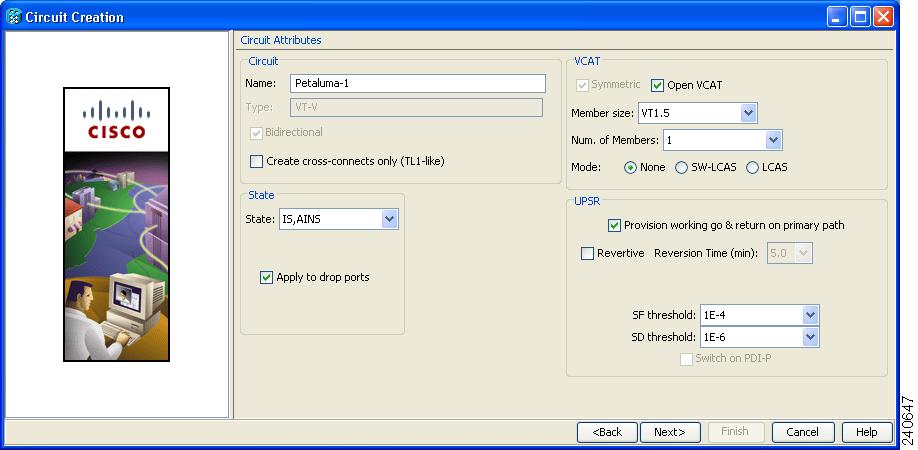This screenshot has width=918, height=450.
Task: Open the SD threshold dropdown
Action: [759, 337]
